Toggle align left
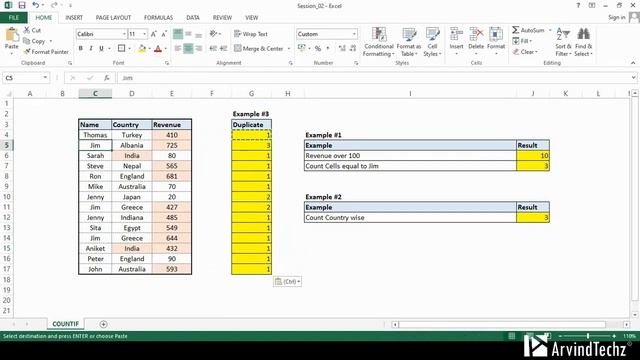Screen dimensions: 640x360 click(x=178, y=49)
